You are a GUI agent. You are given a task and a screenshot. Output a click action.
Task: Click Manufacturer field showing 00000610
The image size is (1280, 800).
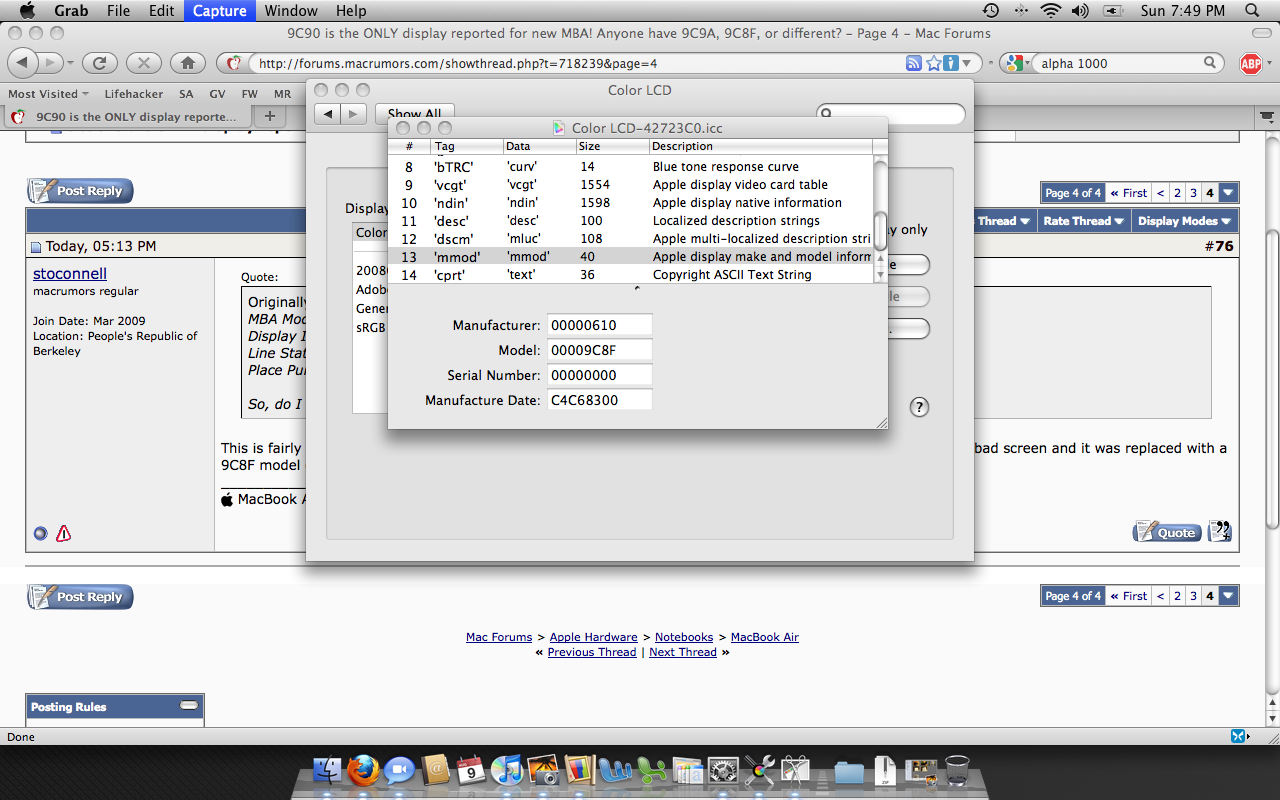pyautogui.click(x=600, y=325)
